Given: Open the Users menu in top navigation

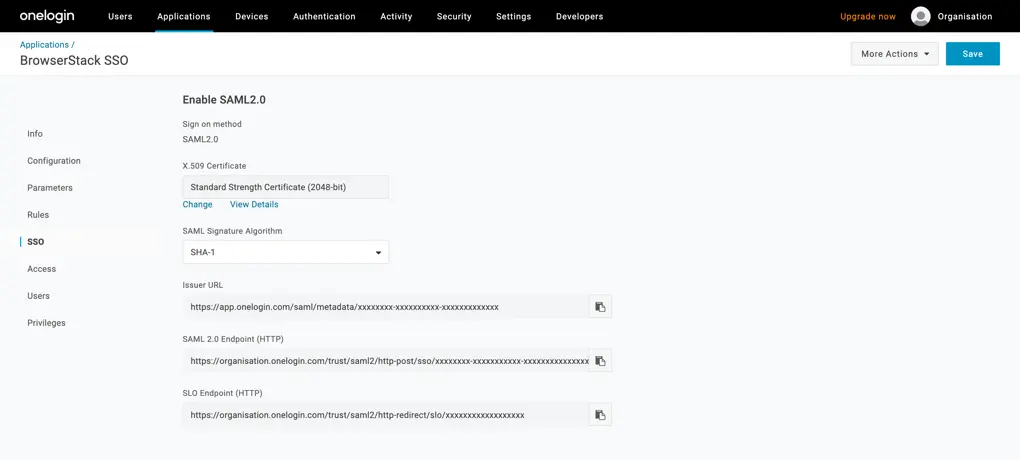Looking at the screenshot, I should point(120,17).
